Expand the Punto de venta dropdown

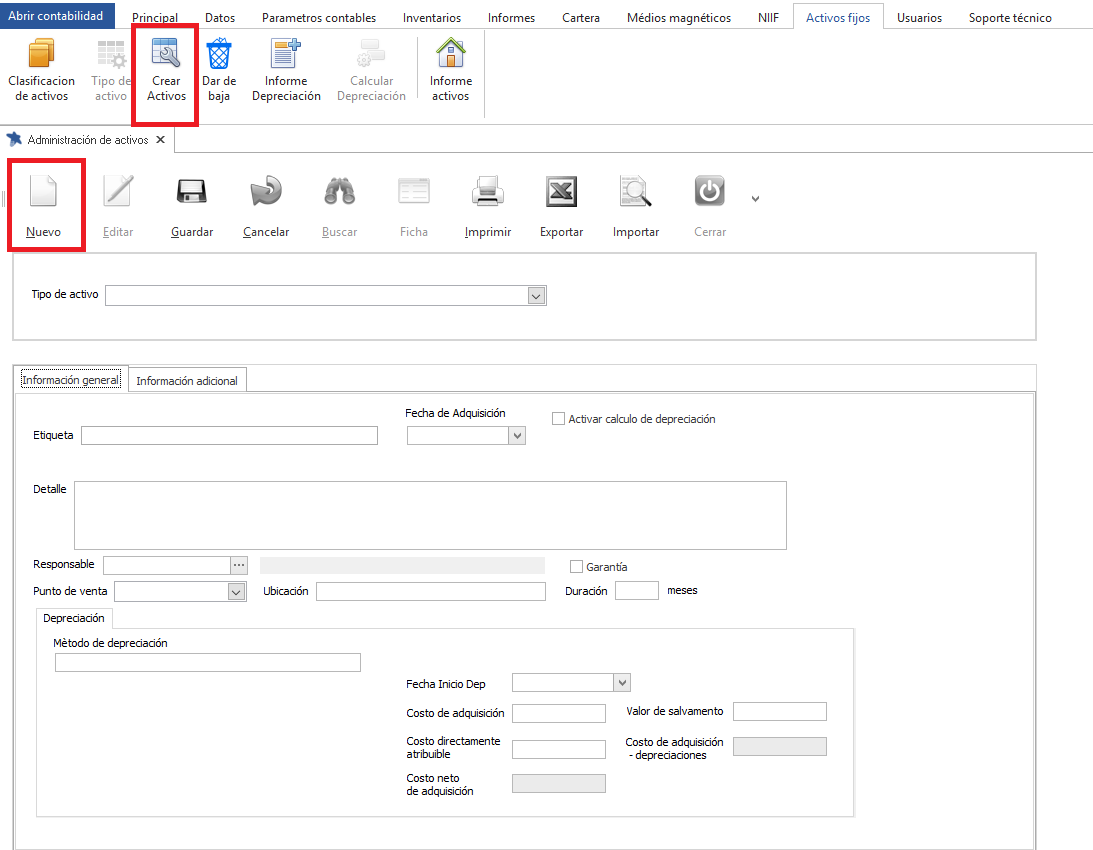[236, 592]
